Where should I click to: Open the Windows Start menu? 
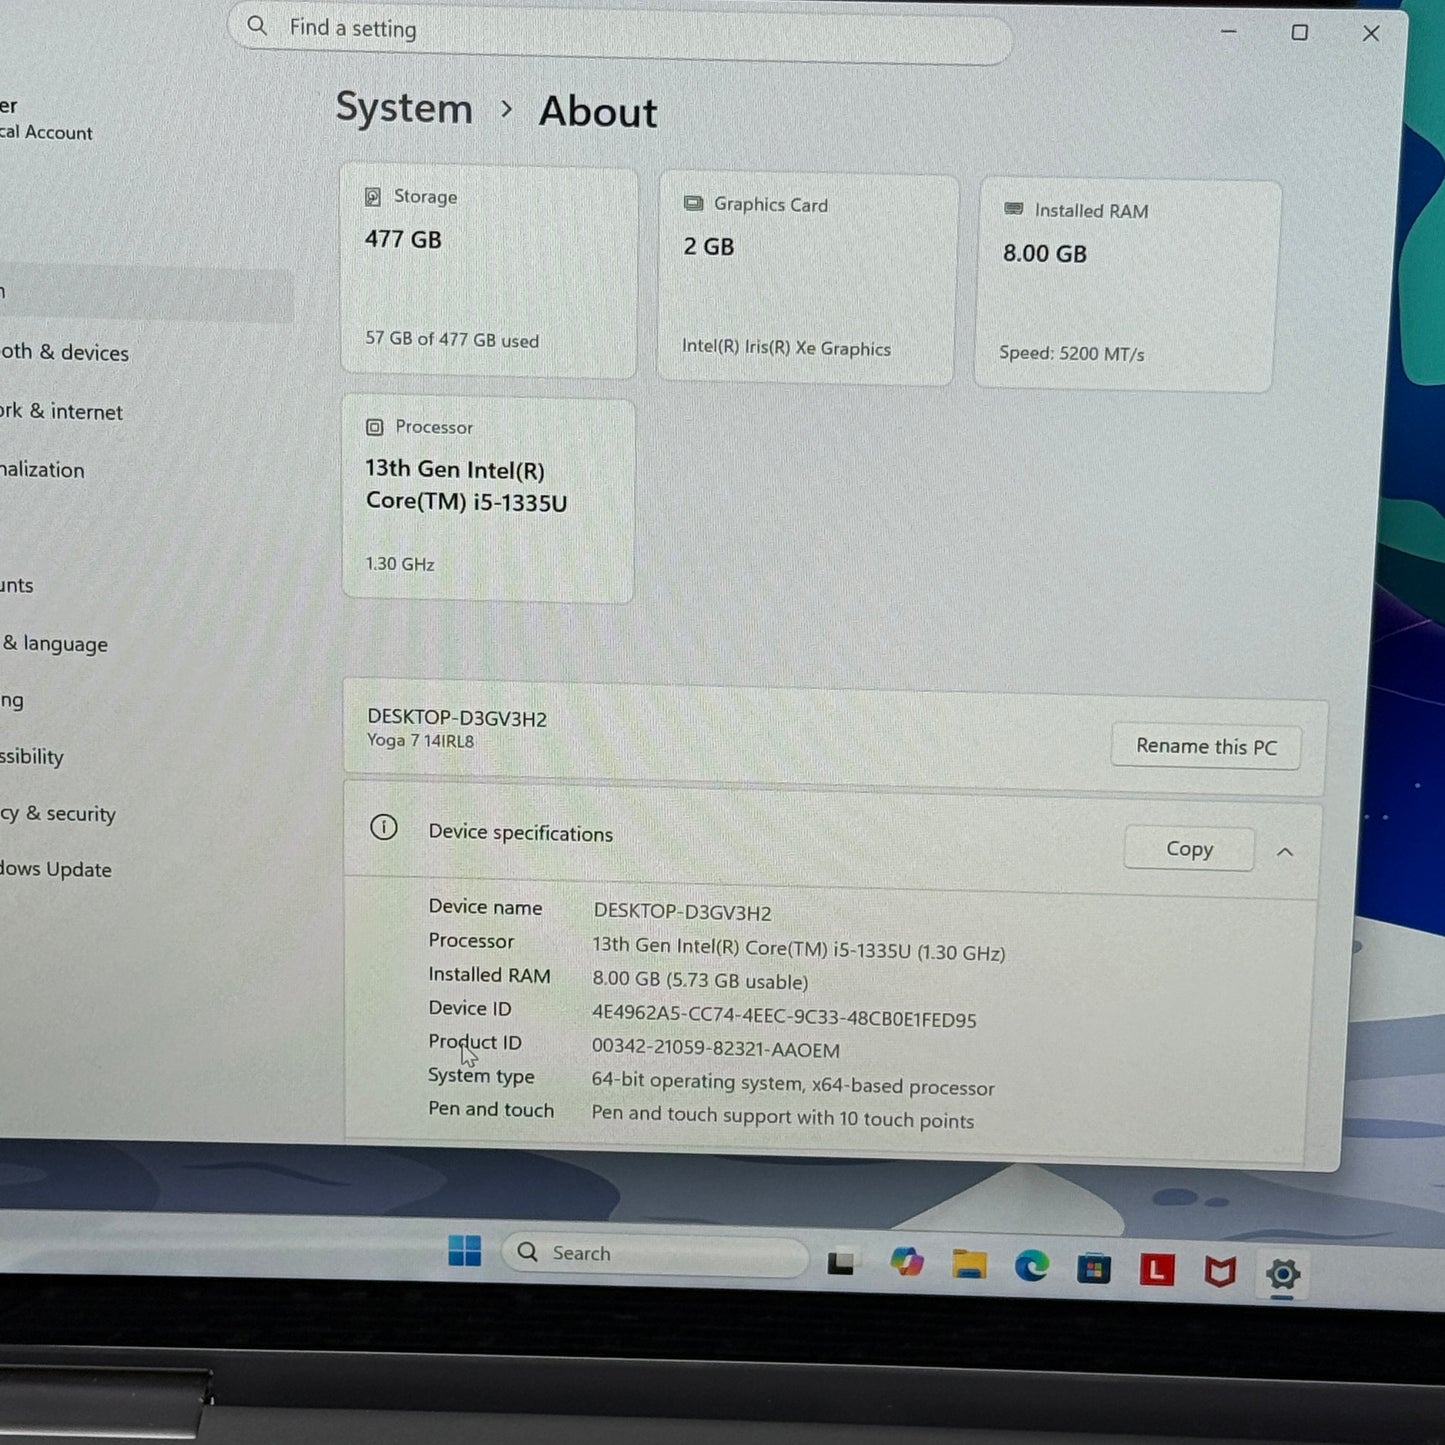click(x=465, y=1250)
